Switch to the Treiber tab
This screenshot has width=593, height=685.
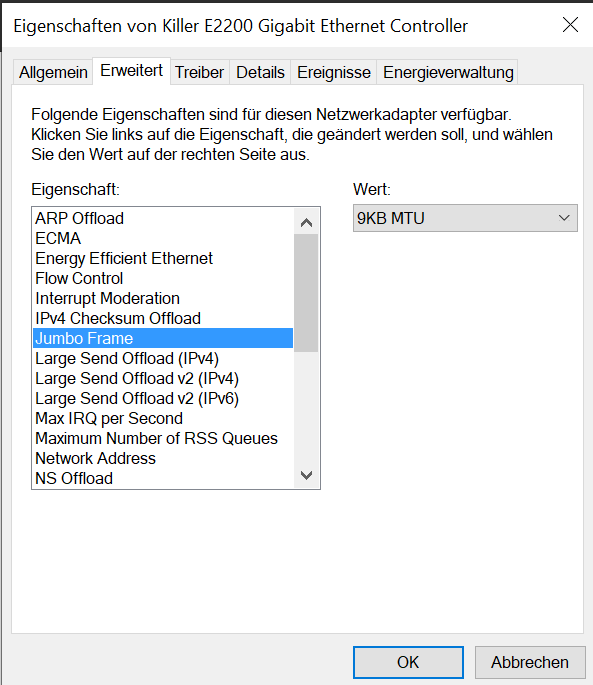[x=200, y=72]
